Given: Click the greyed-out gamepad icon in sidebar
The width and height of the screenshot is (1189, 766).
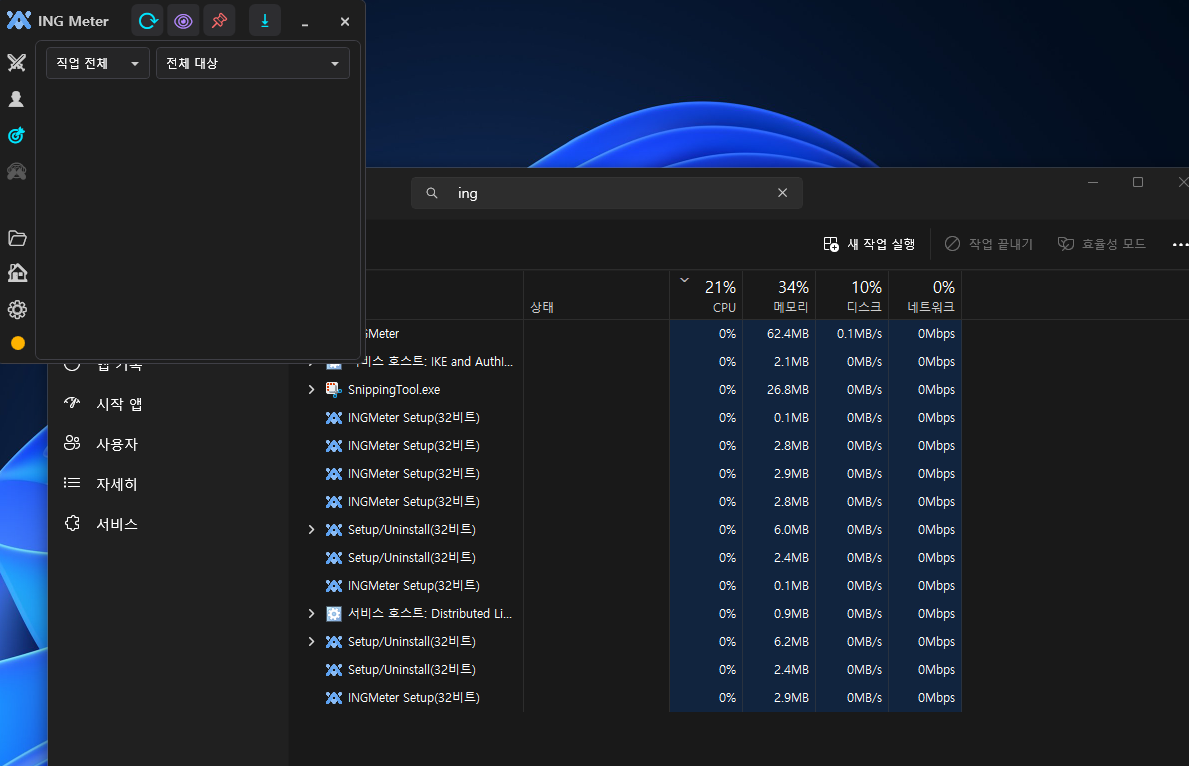Looking at the screenshot, I should tap(16, 171).
